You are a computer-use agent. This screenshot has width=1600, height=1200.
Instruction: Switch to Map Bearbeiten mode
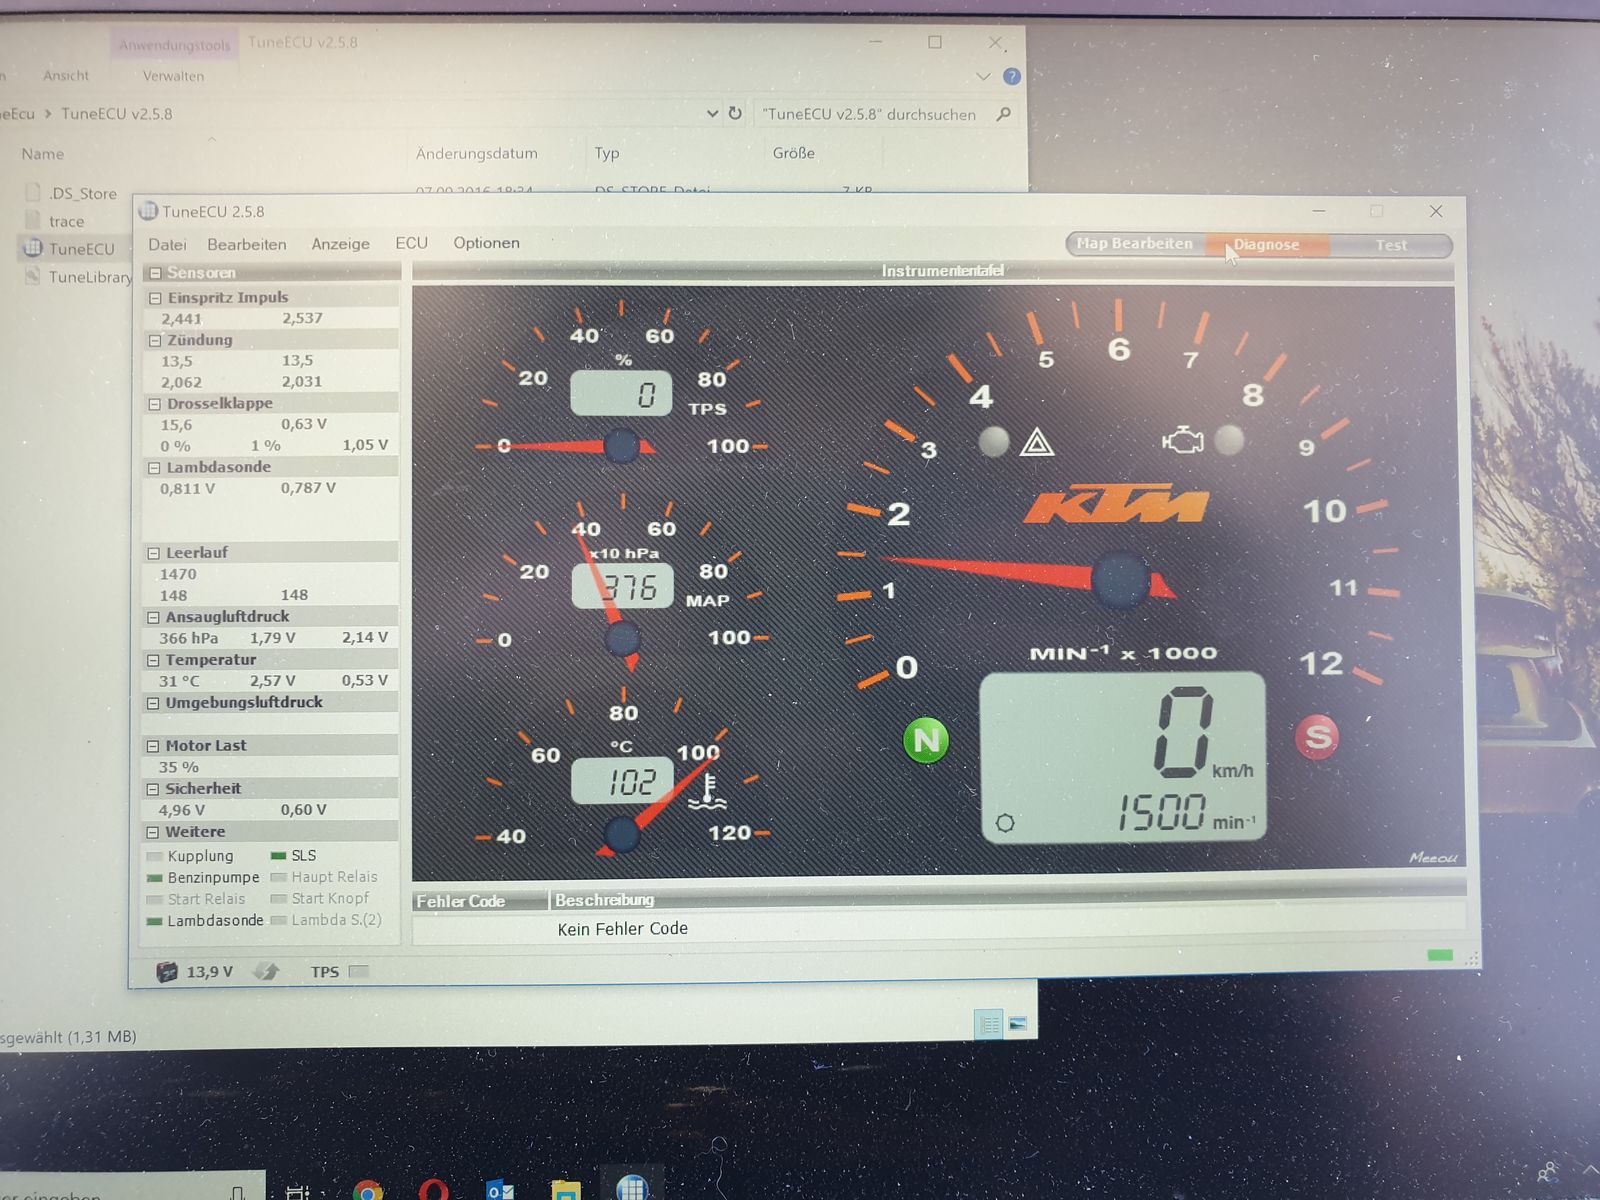tap(1135, 244)
